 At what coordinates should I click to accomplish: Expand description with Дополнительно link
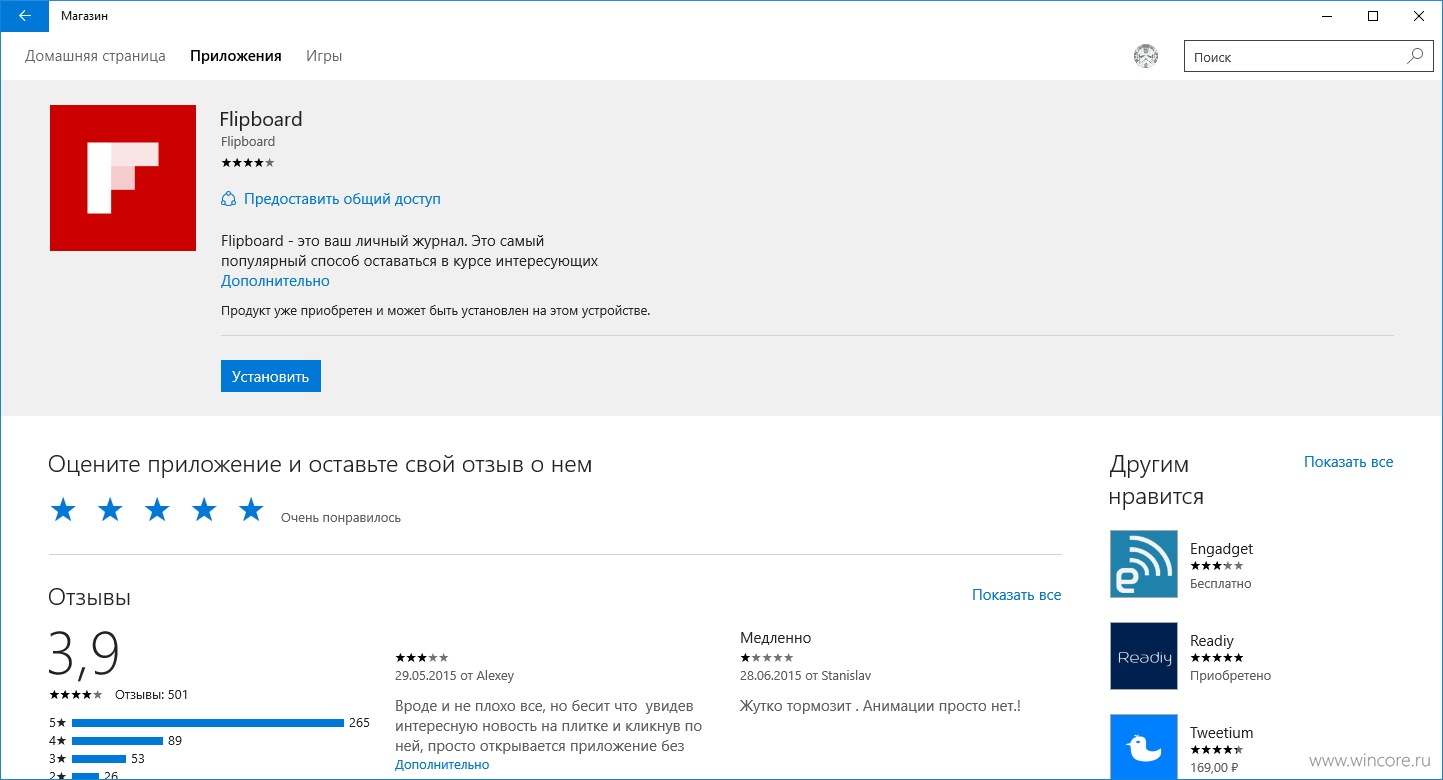pyautogui.click(x=275, y=281)
